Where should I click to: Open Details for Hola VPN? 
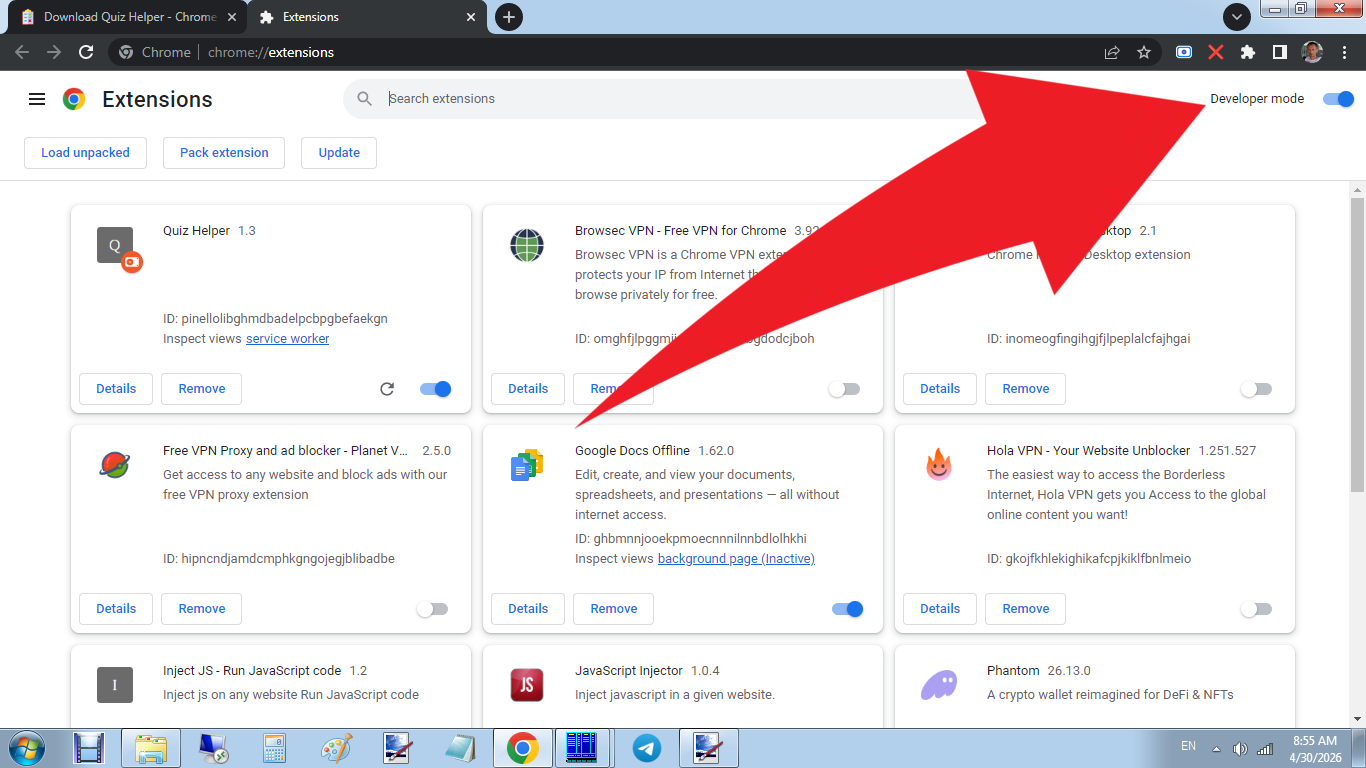point(940,609)
